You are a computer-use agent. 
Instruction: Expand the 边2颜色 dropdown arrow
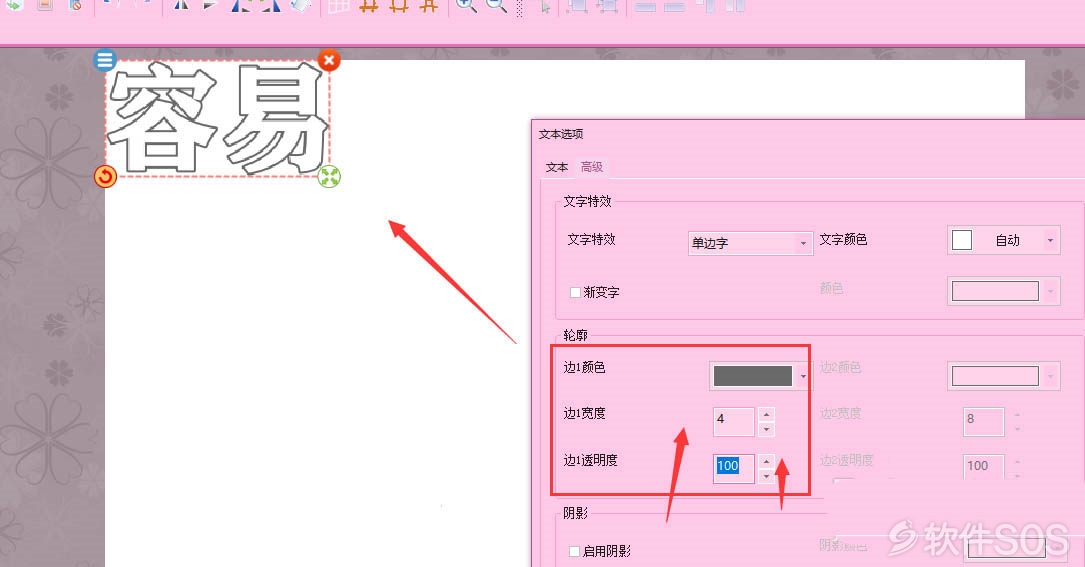[x=1050, y=377]
